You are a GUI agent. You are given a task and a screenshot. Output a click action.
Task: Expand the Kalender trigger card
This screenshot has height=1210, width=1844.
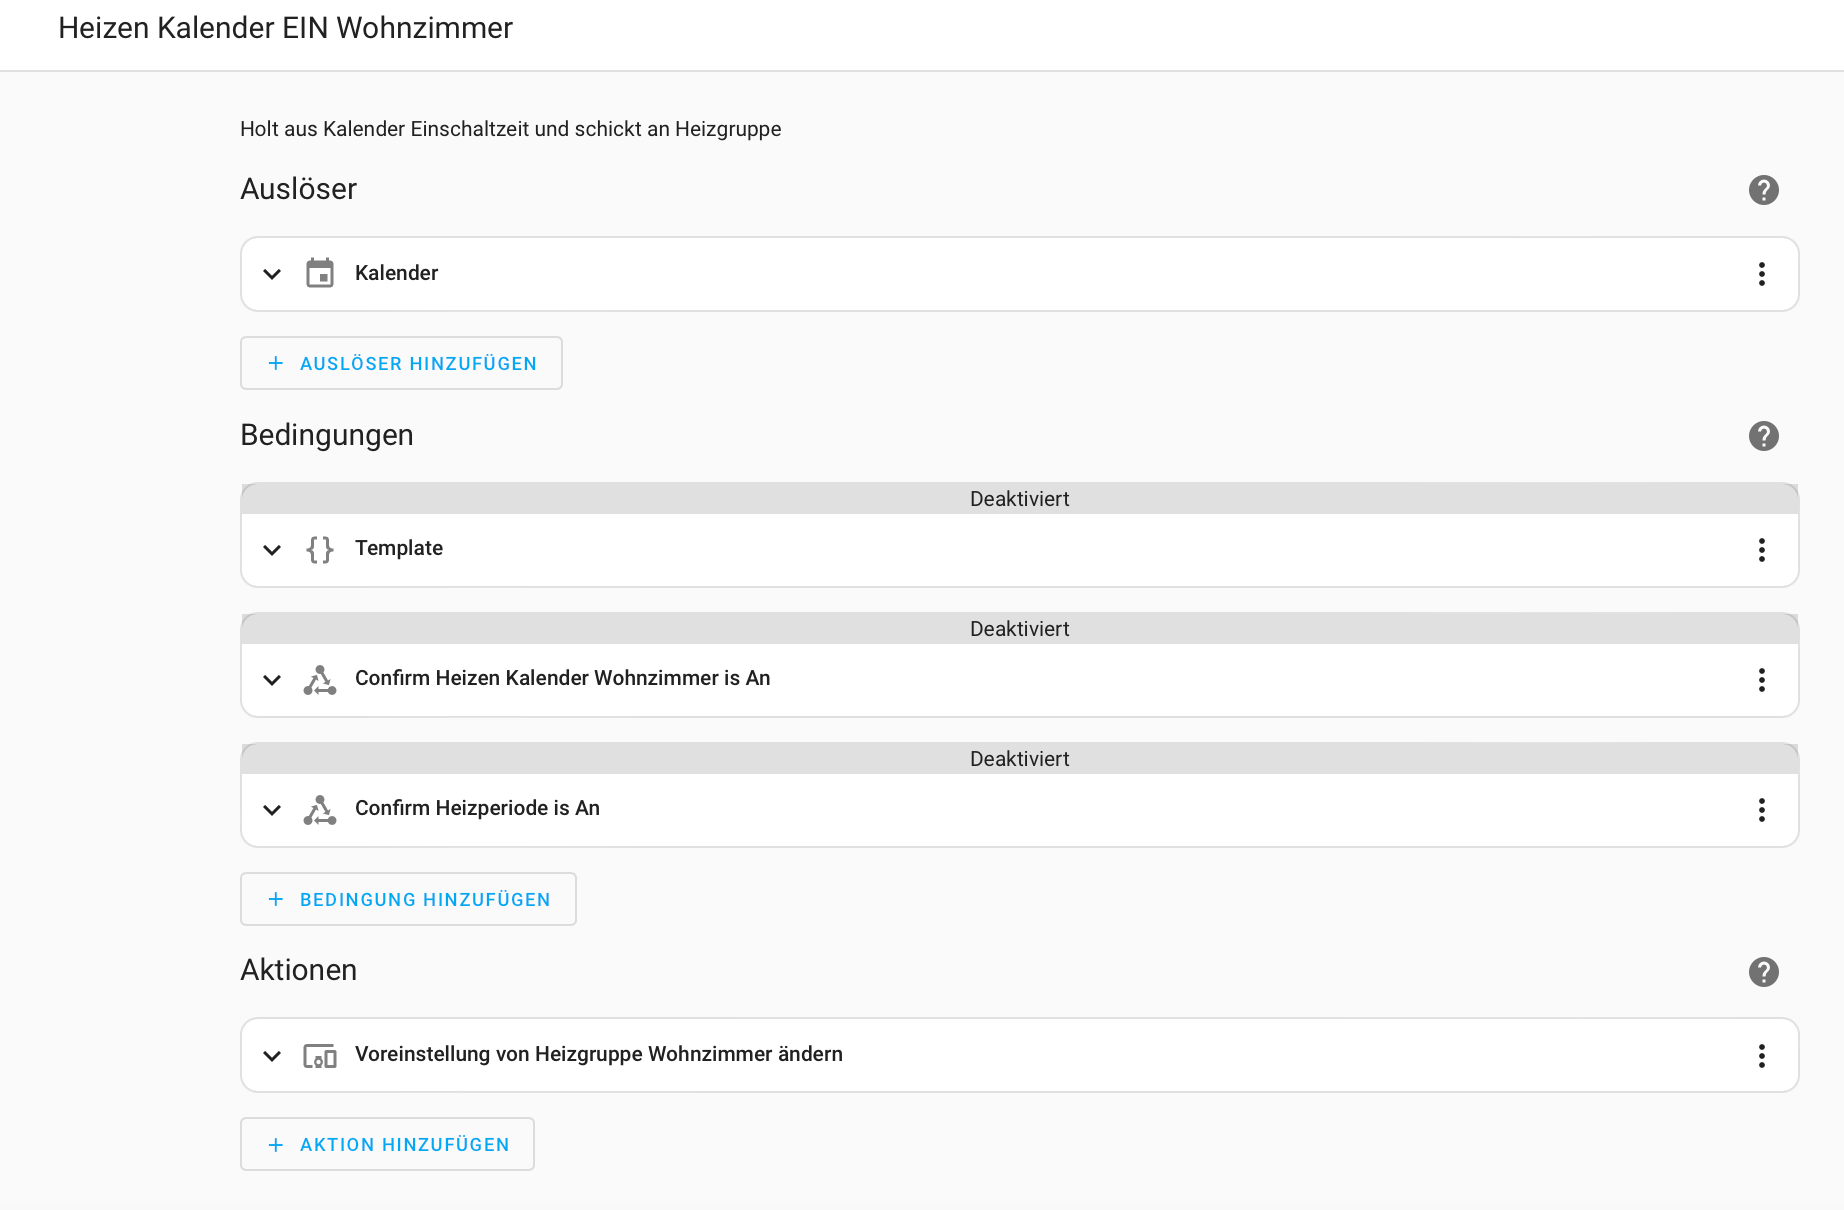[272, 274]
